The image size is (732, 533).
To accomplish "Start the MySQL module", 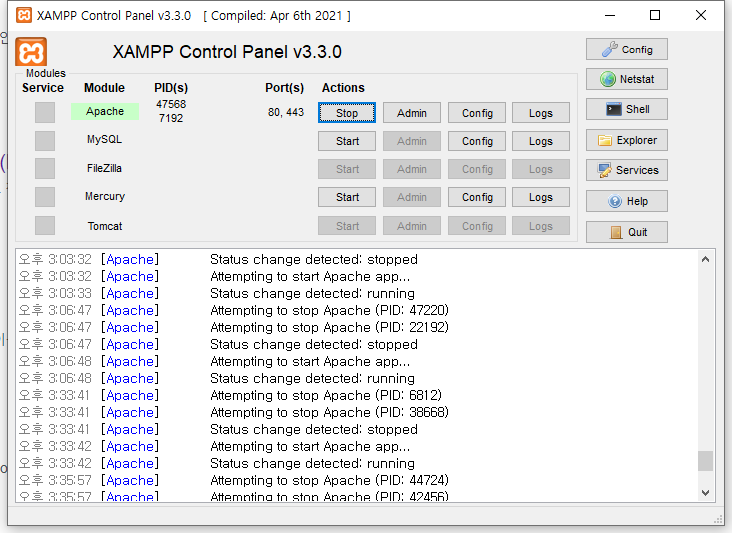I will (347, 141).
